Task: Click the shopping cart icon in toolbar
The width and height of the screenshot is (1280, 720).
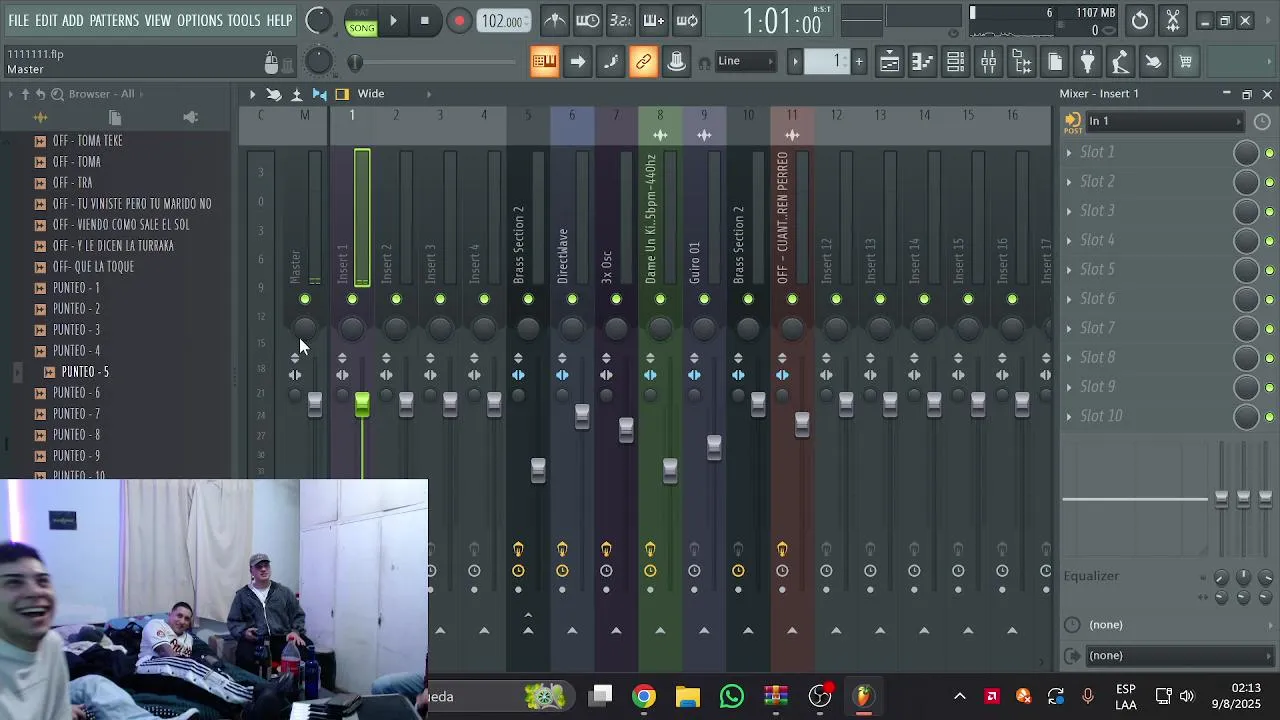Action: tap(1186, 62)
